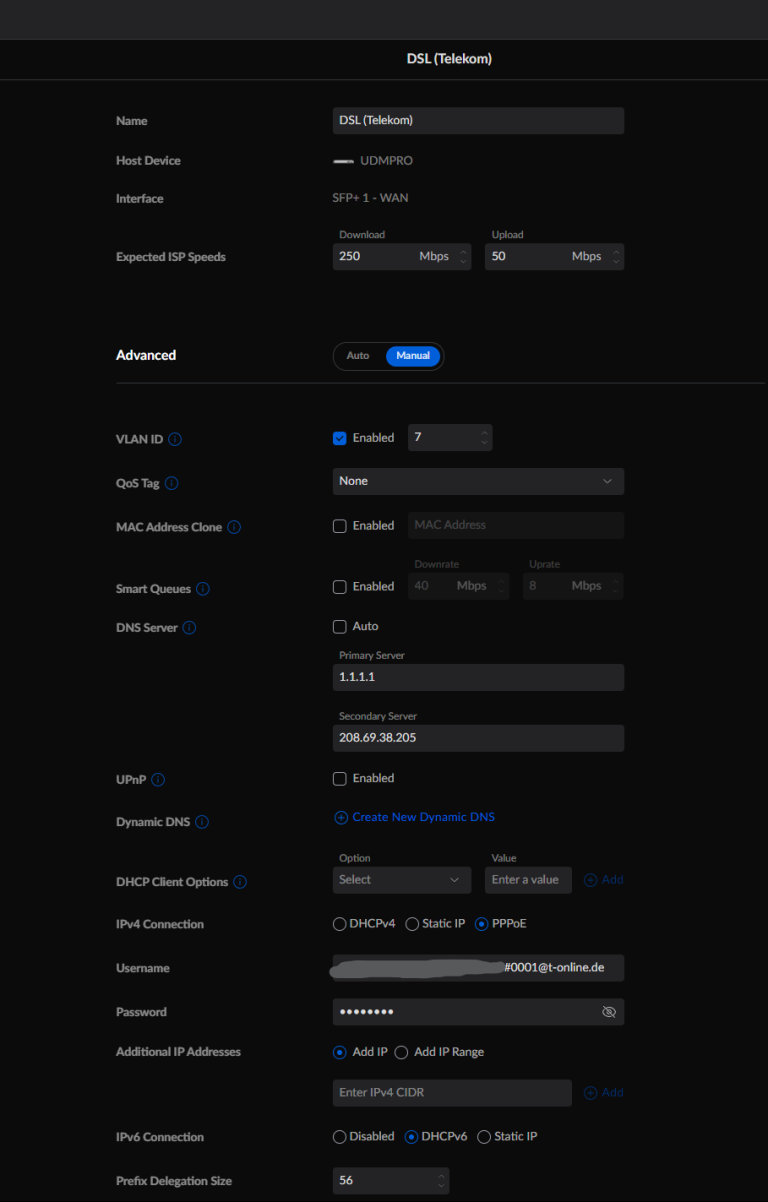Click Add next to IPv4 CIDR field
The width and height of the screenshot is (768, 1202).
coord(603,1093)
